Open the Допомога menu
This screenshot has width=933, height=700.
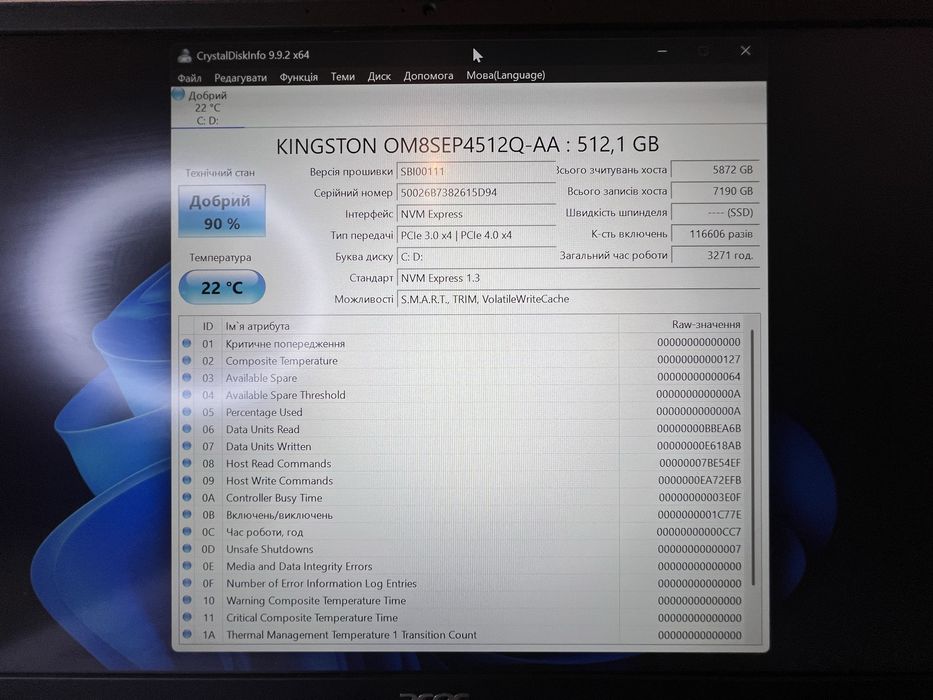(x=428, y=76)
